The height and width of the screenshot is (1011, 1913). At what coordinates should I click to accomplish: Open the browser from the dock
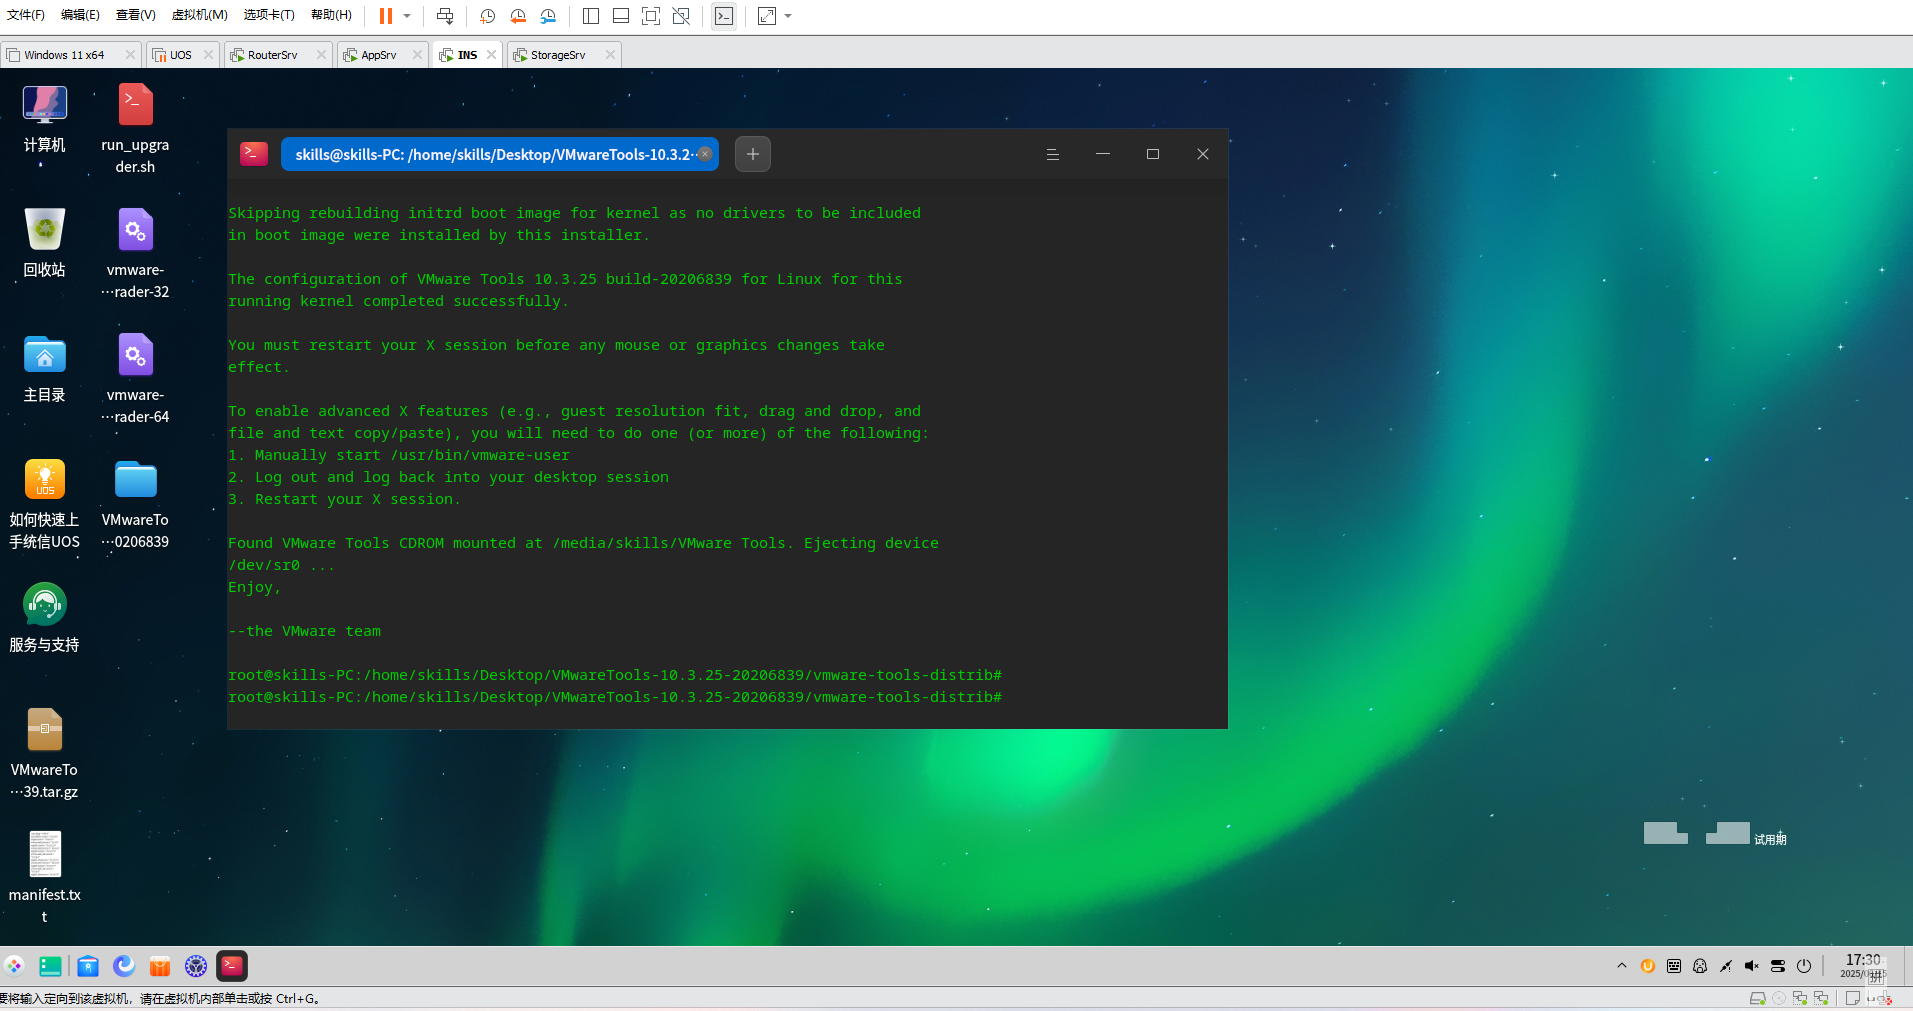[124, 966]
